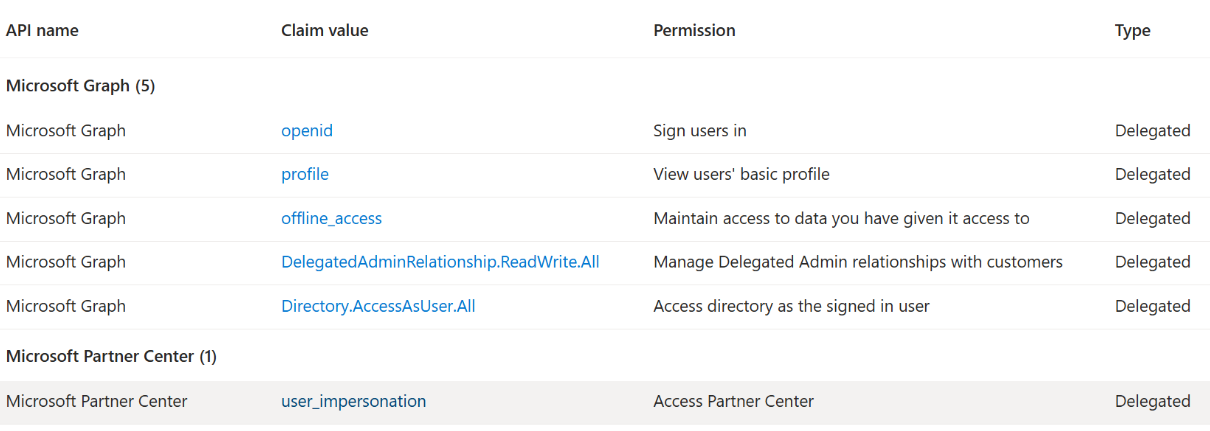This screenshot has width=1210, height=431.
Task: Click Microsoft Graph name in Directory.AccessAsUser.All row
Action: click(x=66, y=306)
